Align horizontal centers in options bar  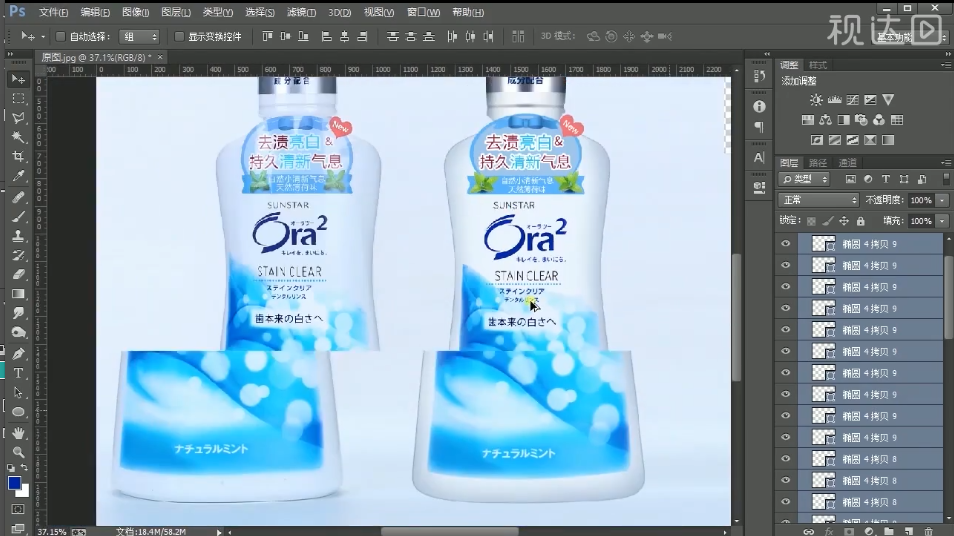click(x=344, y=37)
